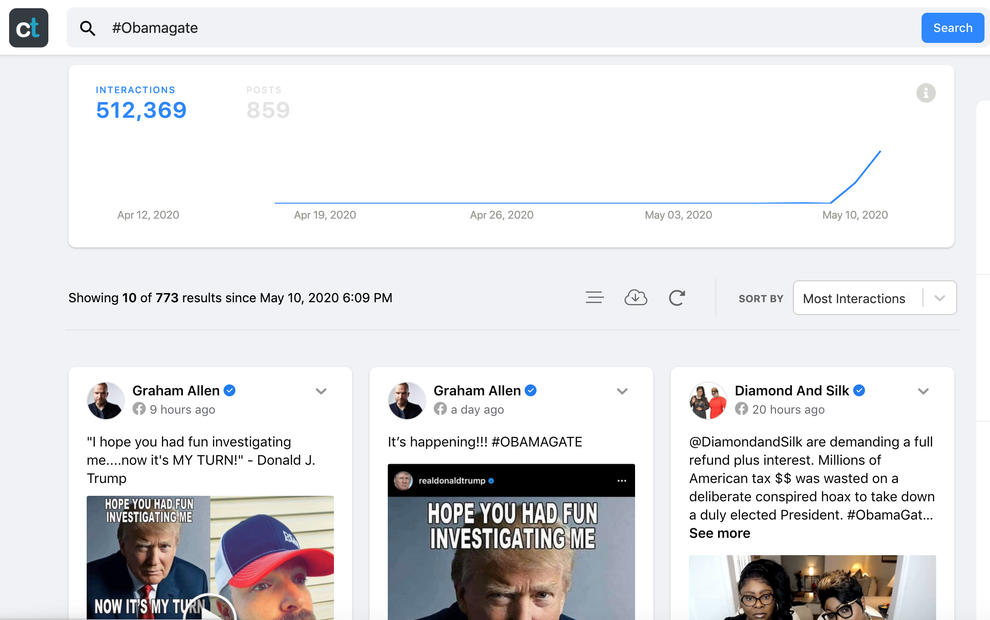Open Diamond And Silk page name
The image size is (990, 620).
[792, 391]
